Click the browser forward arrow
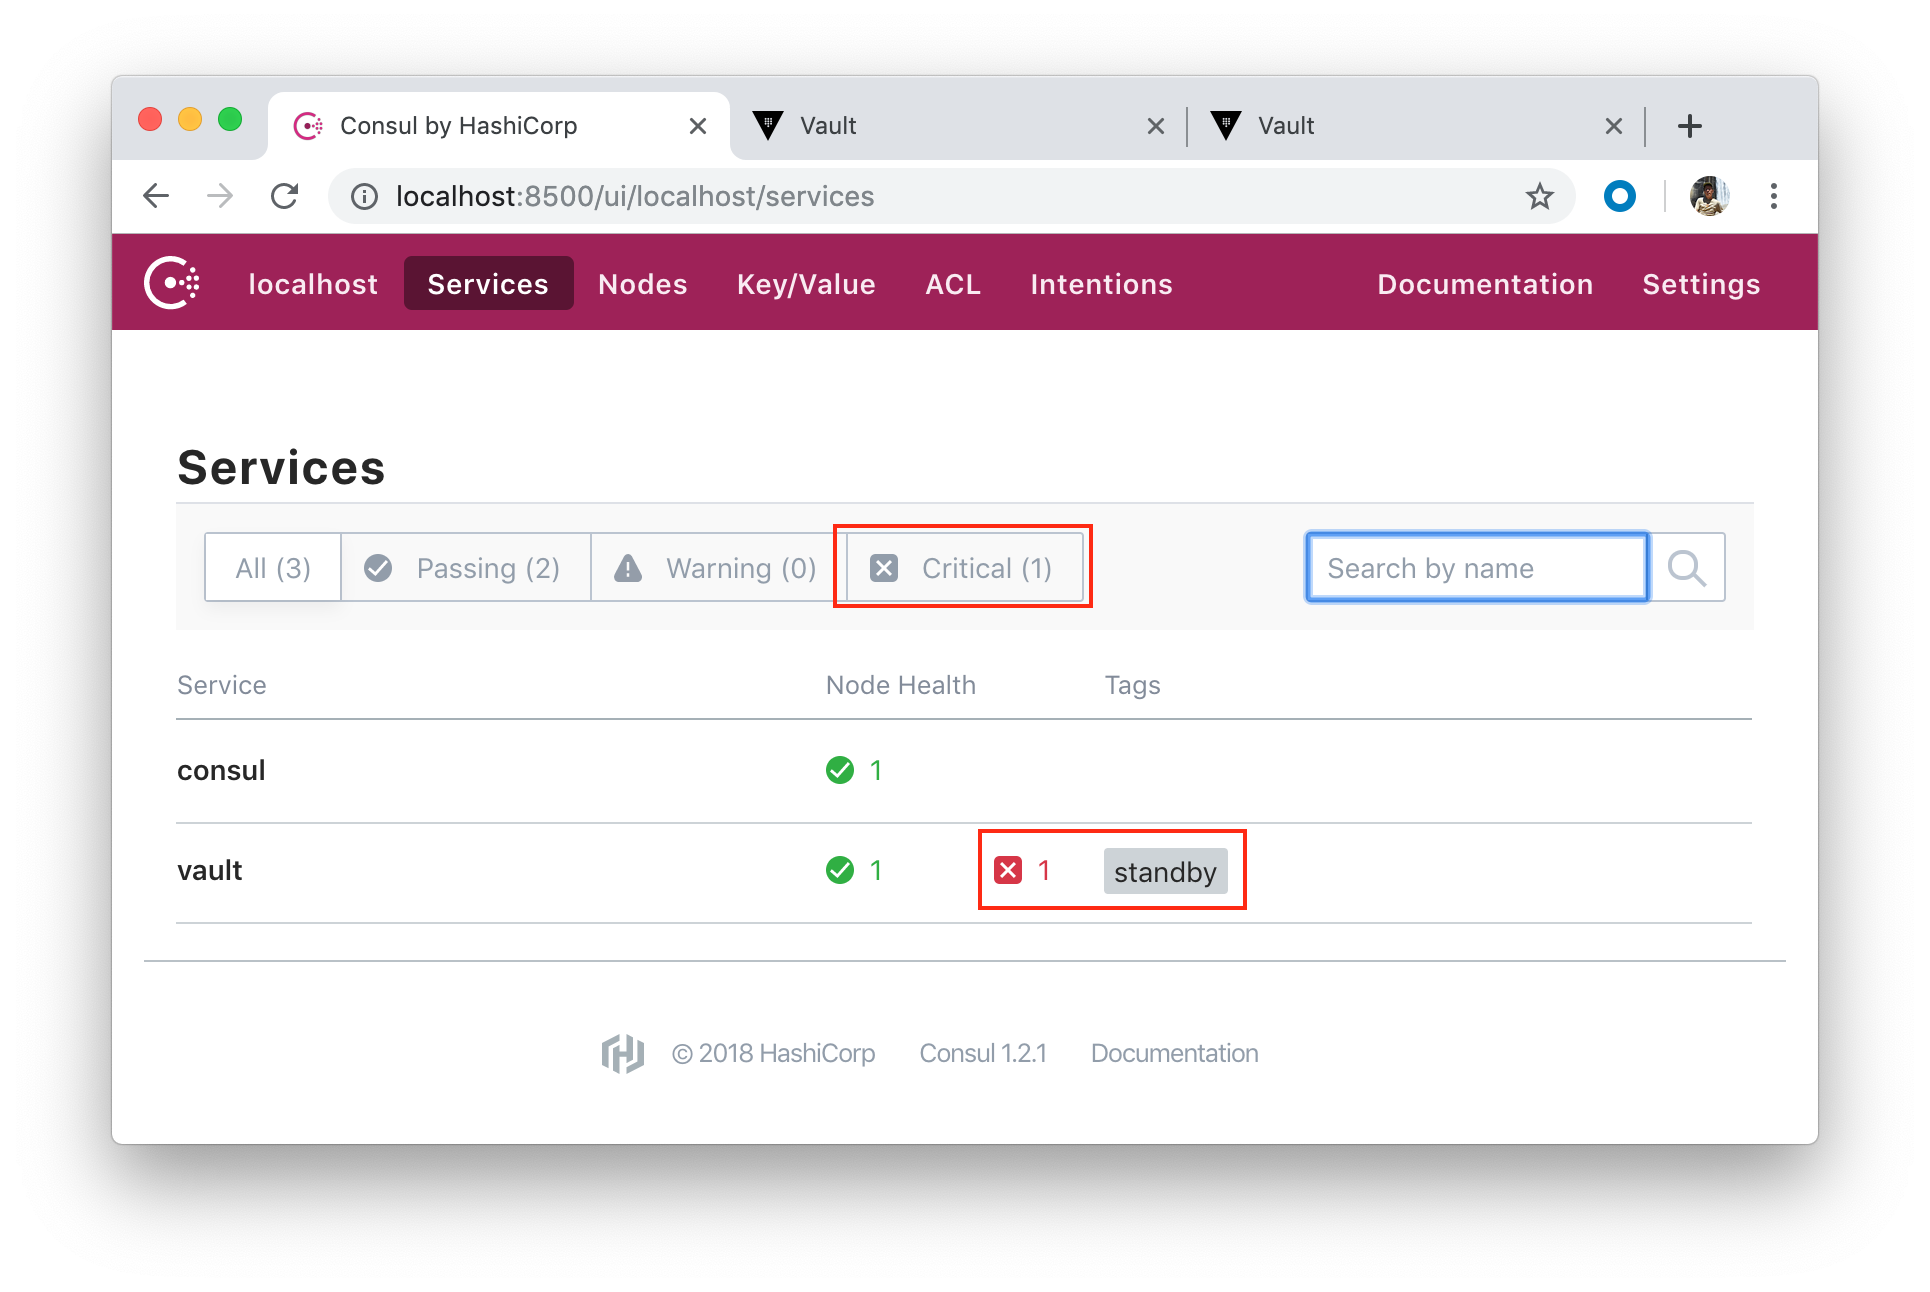 220,196
